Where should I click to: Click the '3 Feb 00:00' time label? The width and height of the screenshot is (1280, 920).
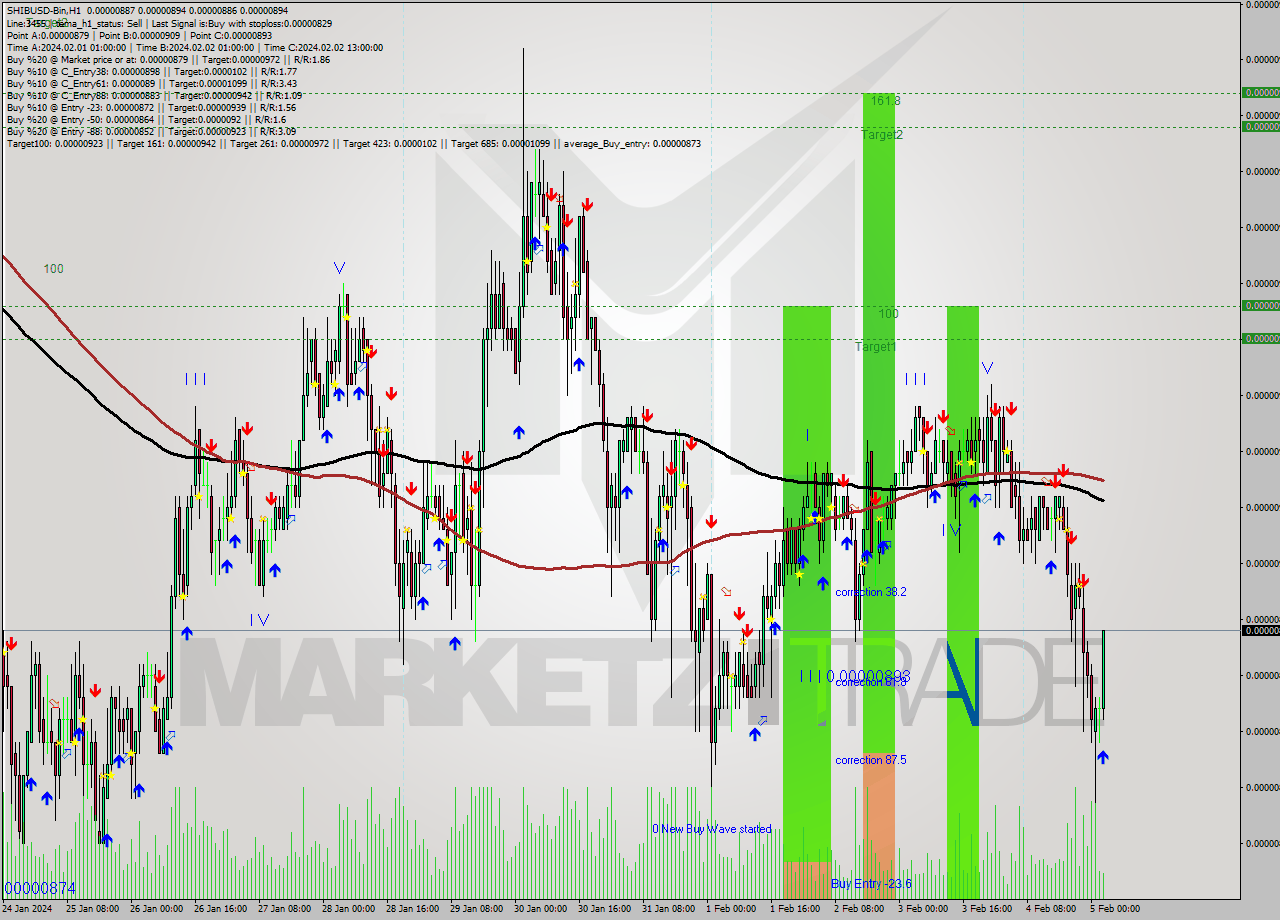[x=923, y=909]
